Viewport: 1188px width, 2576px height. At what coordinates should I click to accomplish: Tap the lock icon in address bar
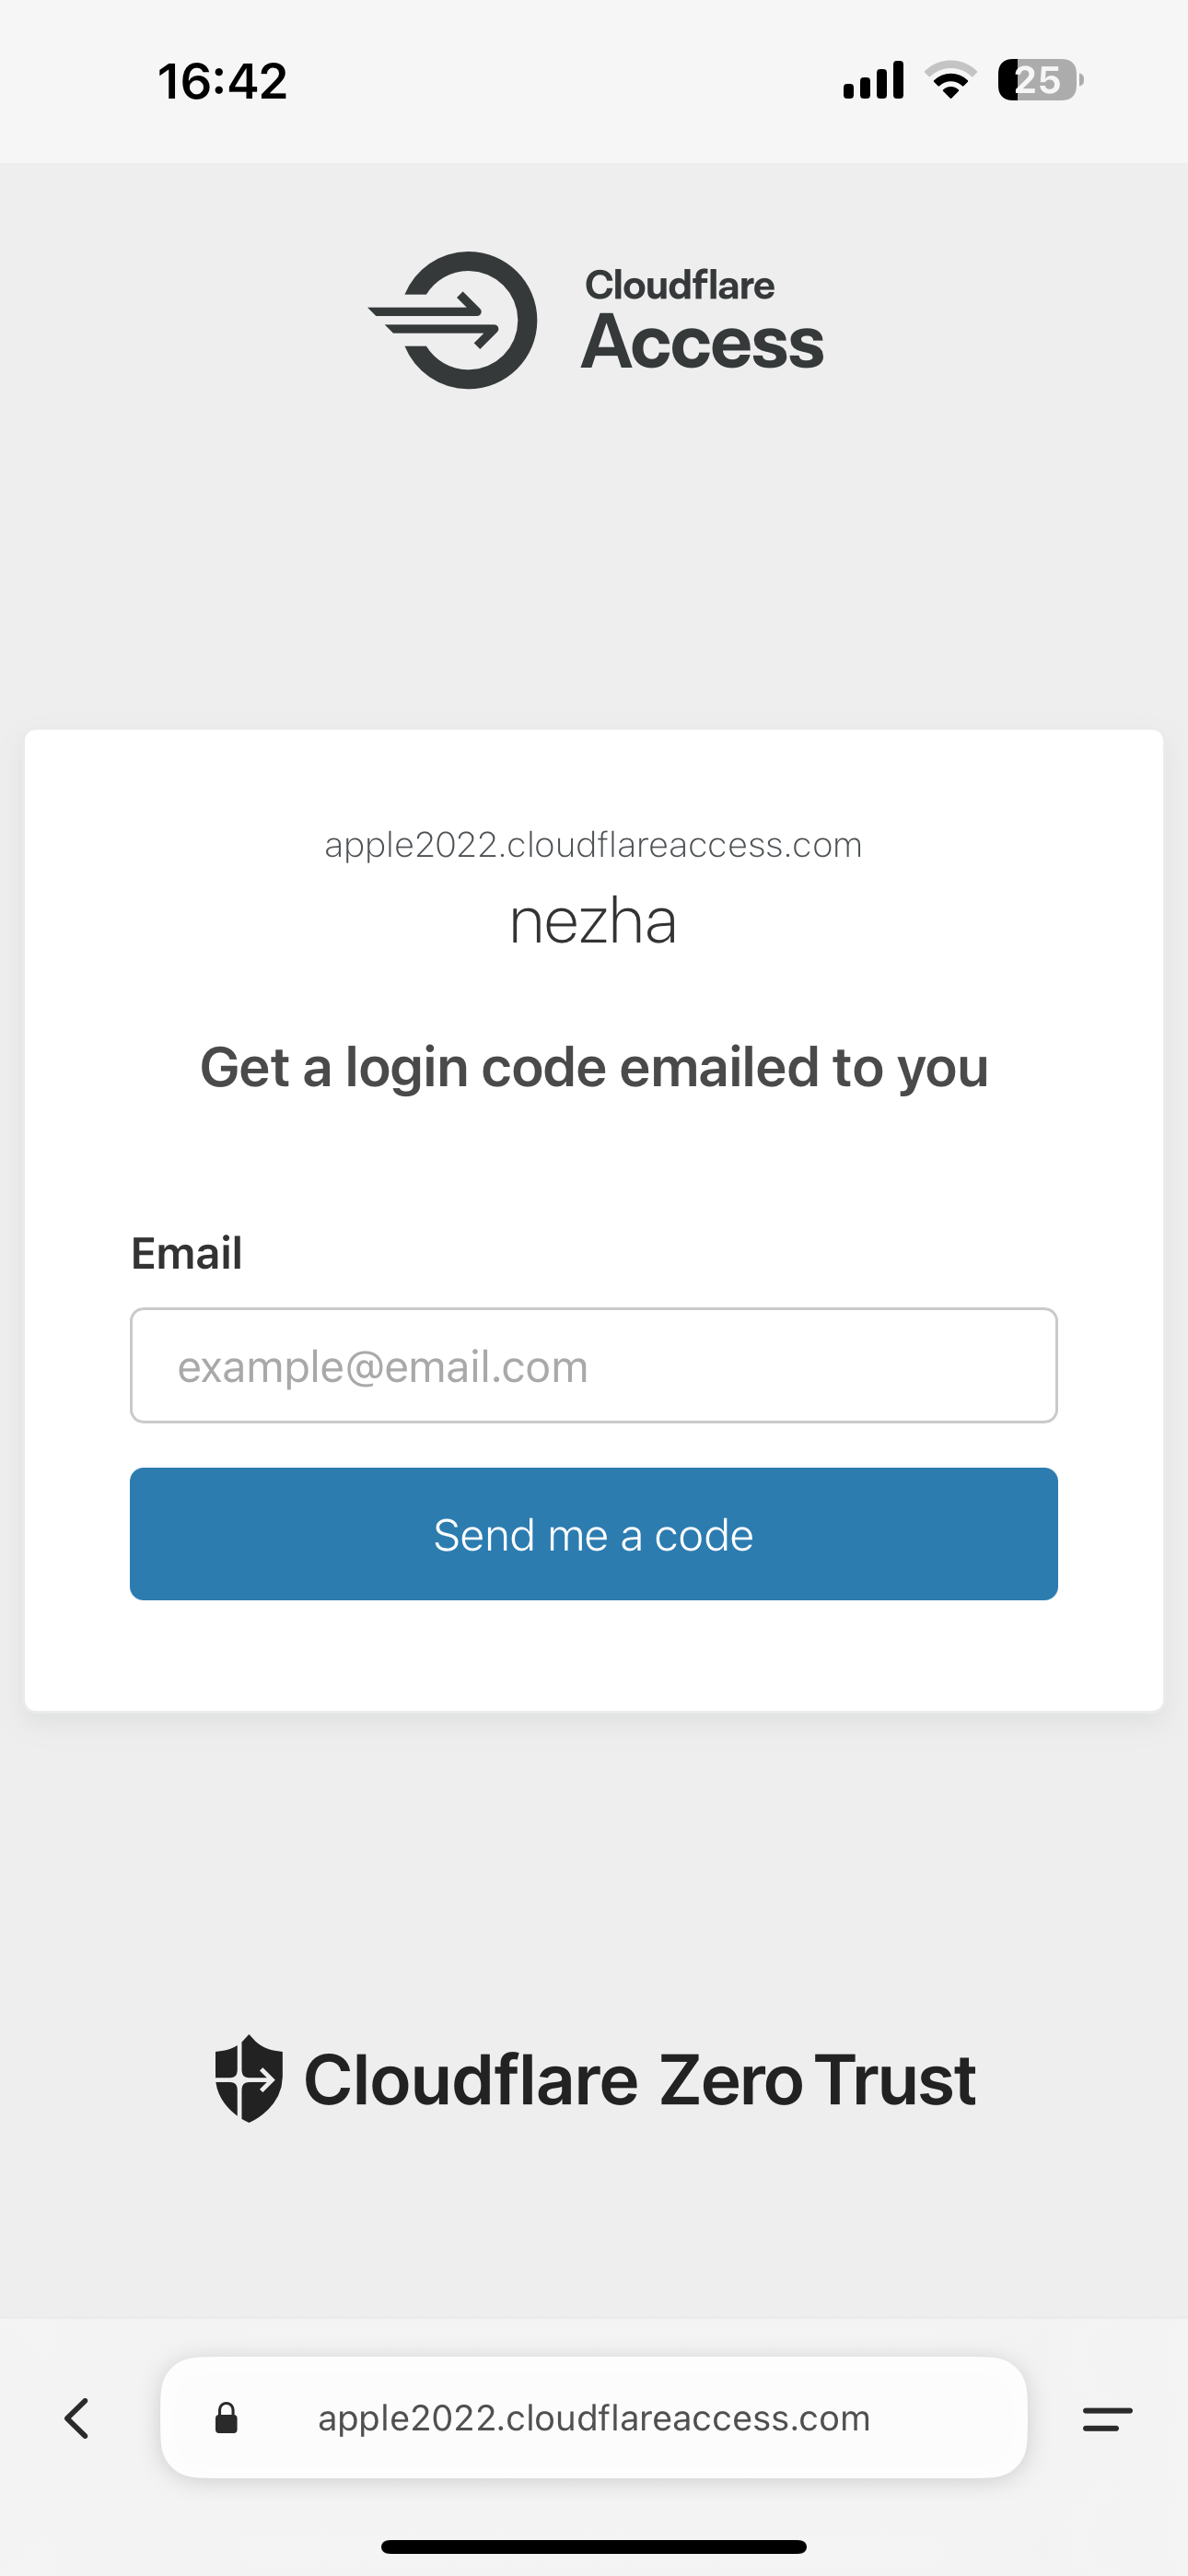[227, 2417]
